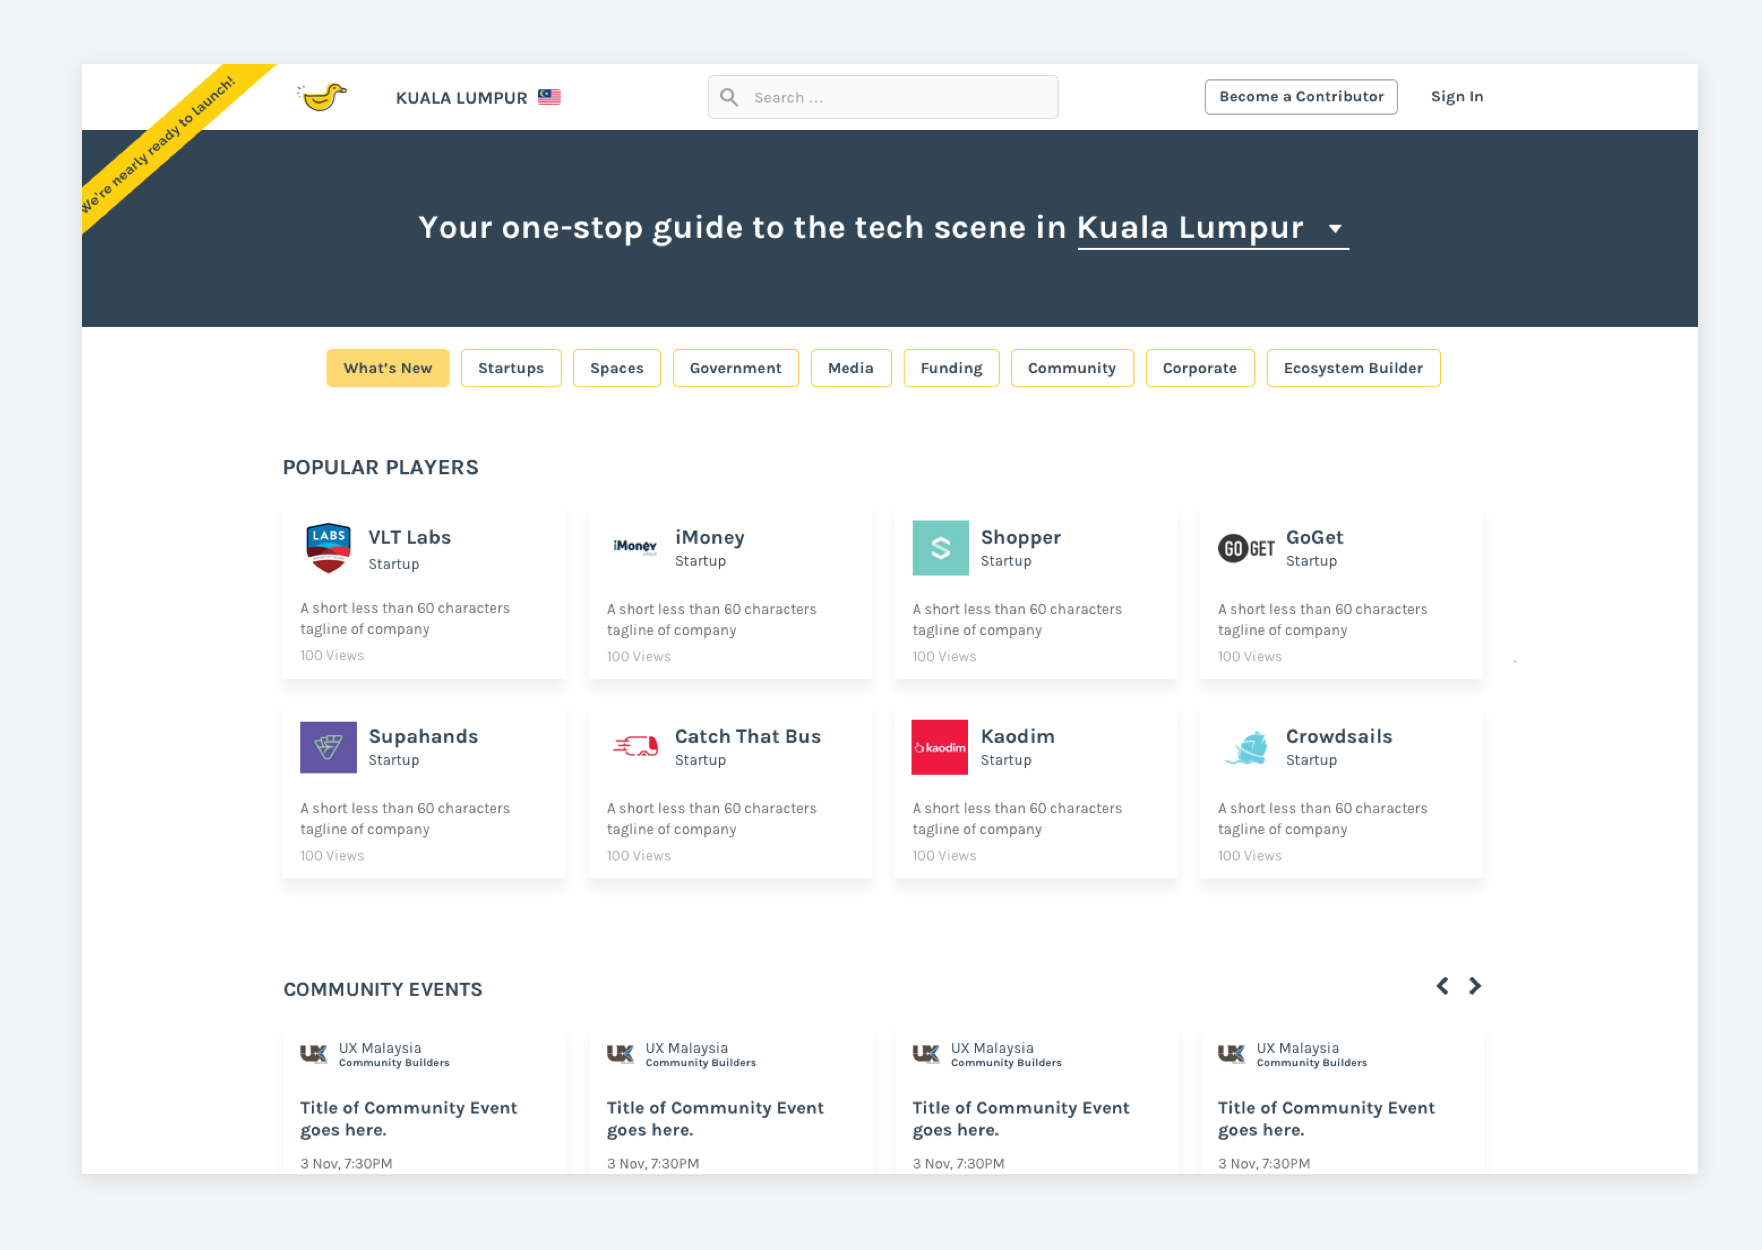
Task: Select the Corporate tab
Action: pos(1200,368)
